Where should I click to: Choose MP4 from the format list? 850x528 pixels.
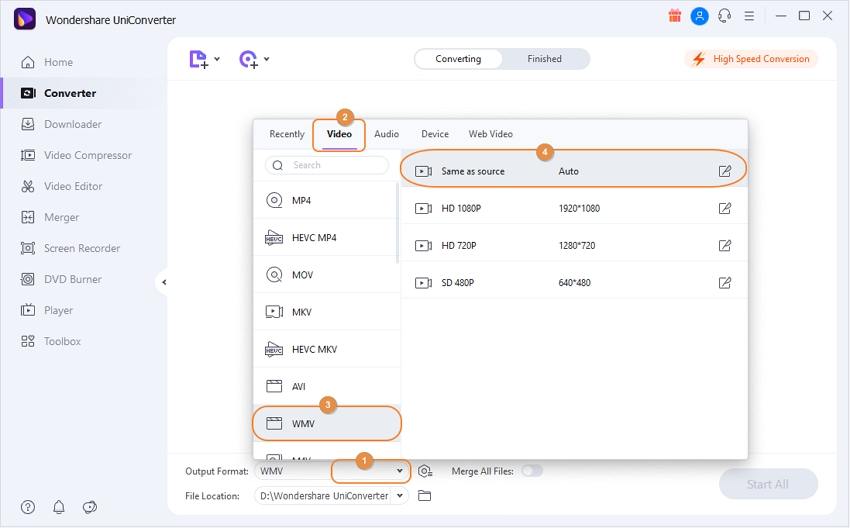(x=326, y=201)
